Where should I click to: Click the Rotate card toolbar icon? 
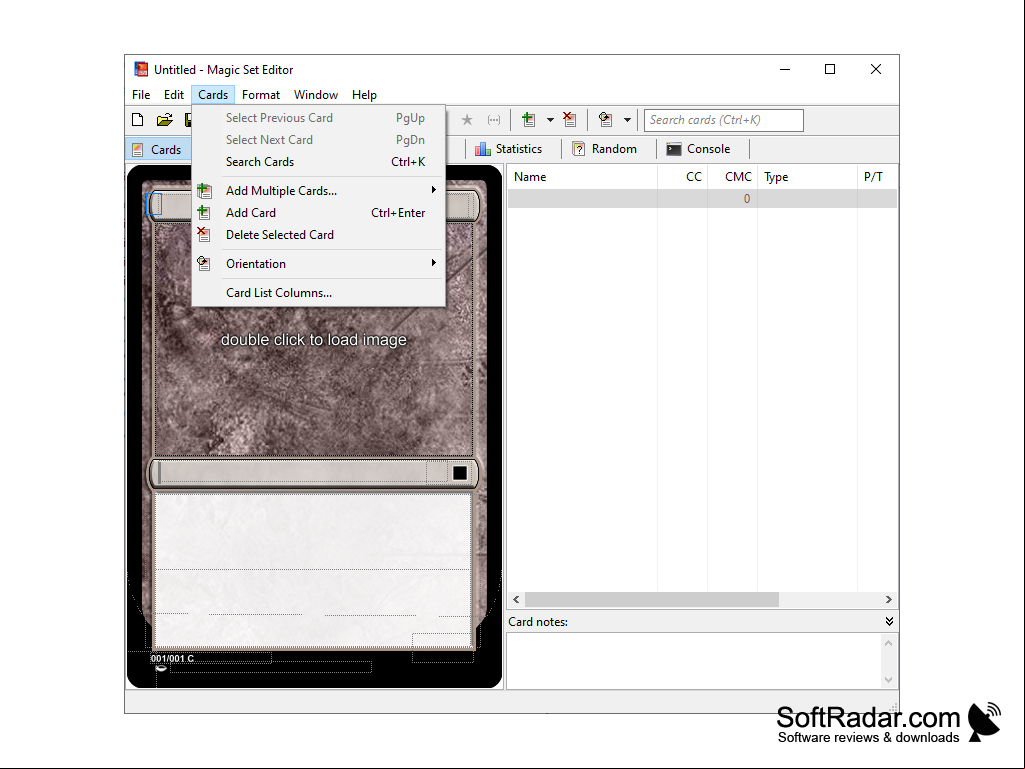(x=605, y=120)
